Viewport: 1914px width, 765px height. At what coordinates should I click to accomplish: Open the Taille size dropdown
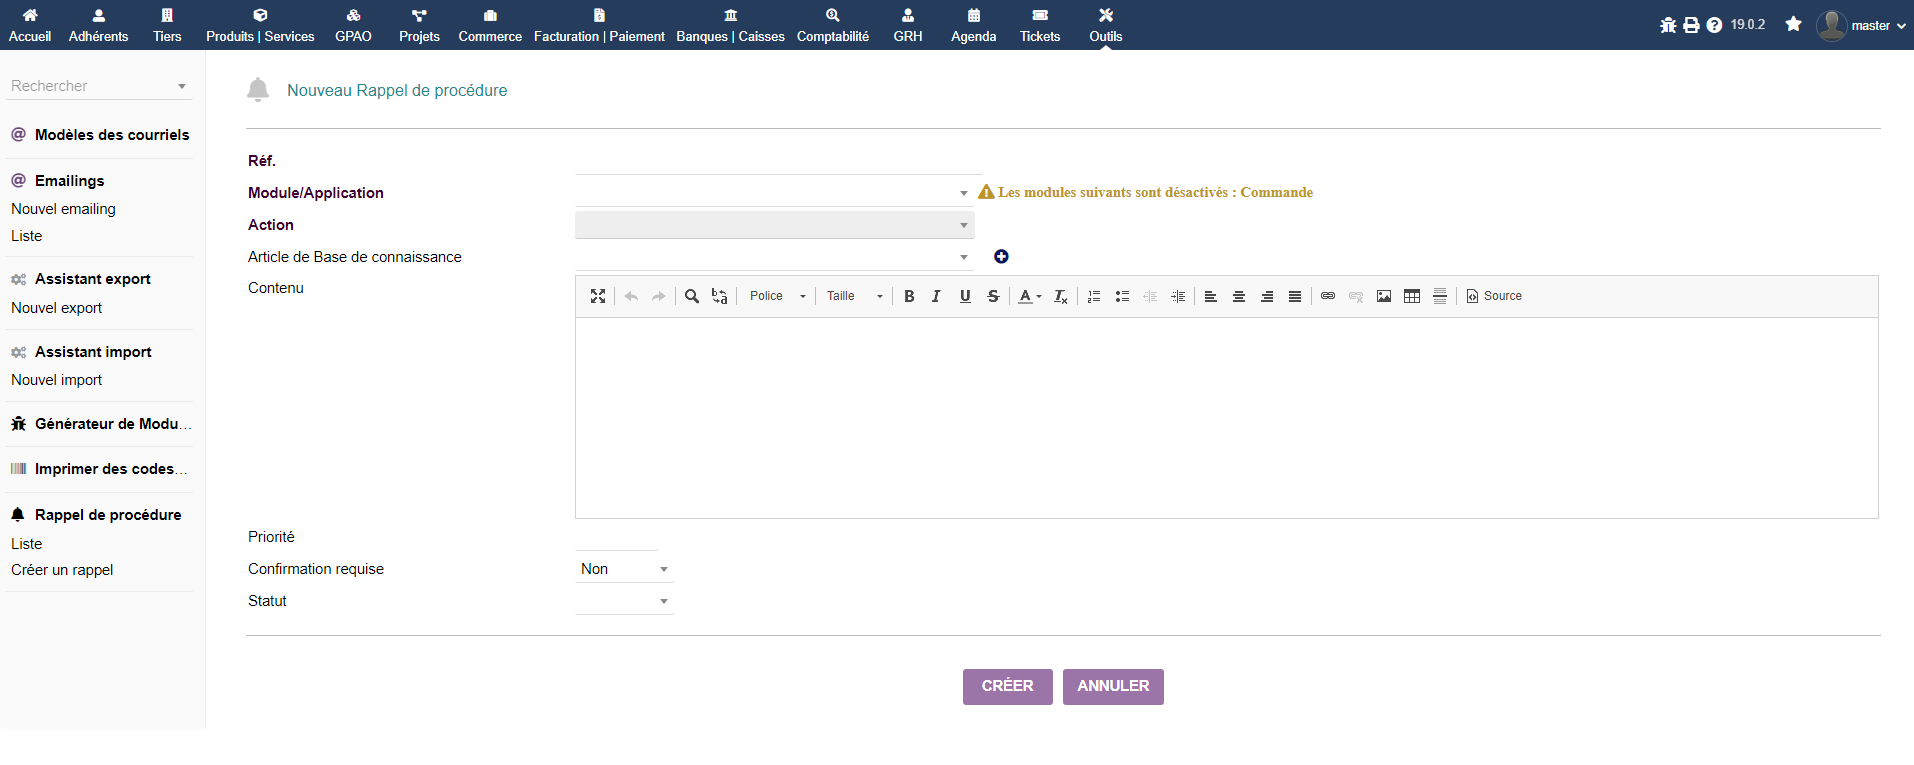click(x=855, y=296)
